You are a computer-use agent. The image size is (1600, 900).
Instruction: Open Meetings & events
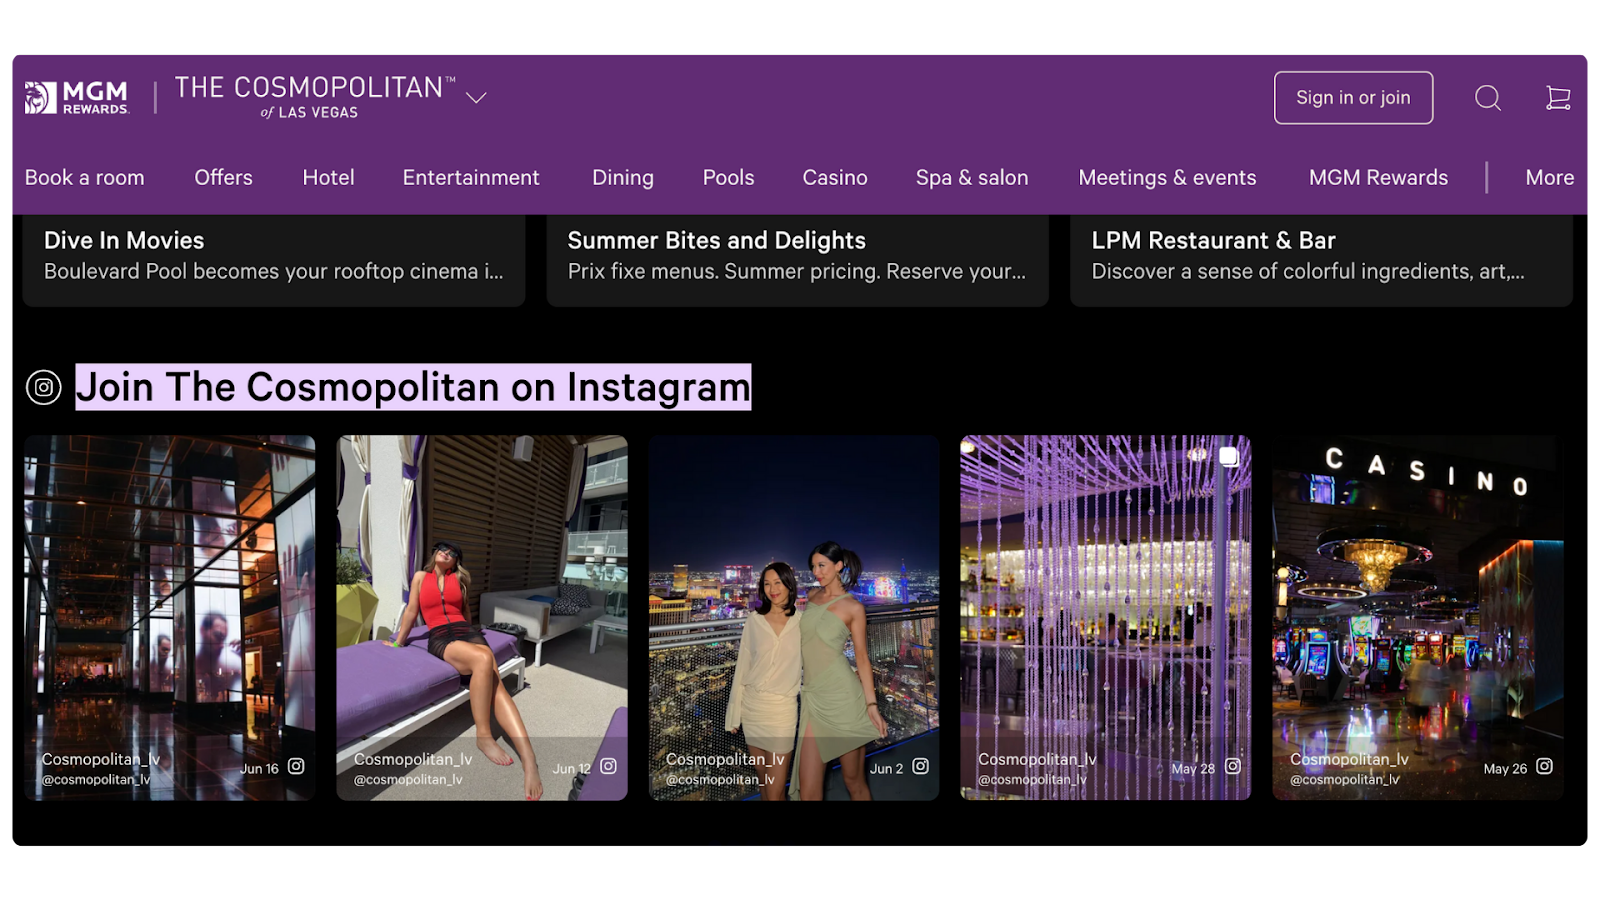pyautogui.click(x=1167, y=177)
